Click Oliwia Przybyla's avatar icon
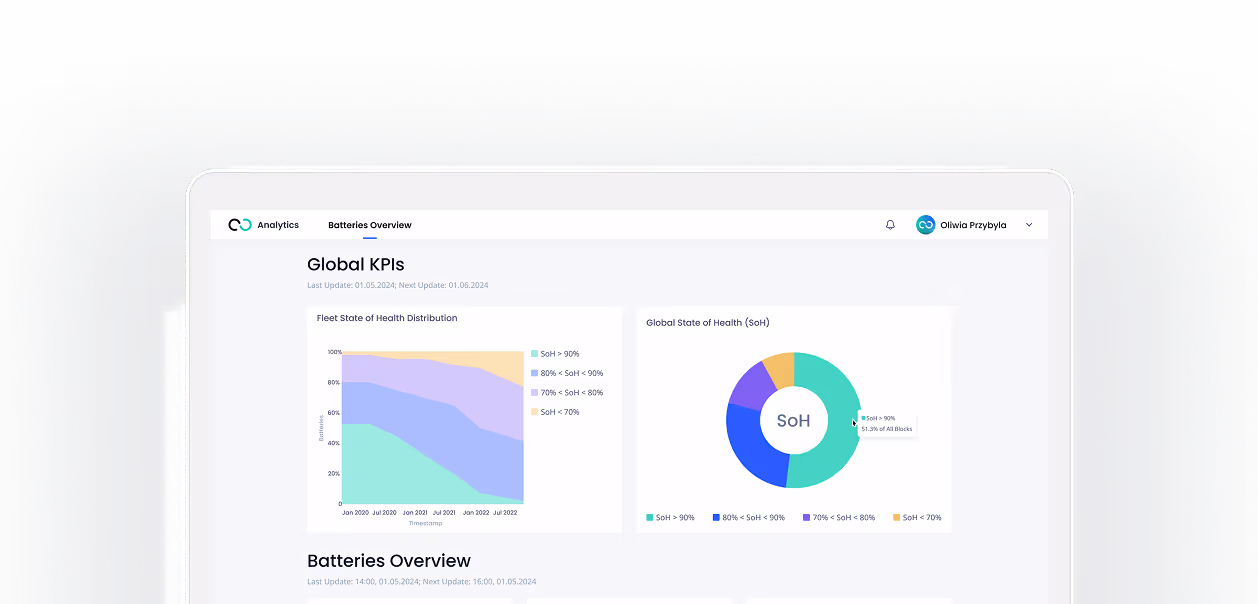Image resolution: width=1258 pixels, height=604 pixels. pyautogui.click(x=924, y=224)
